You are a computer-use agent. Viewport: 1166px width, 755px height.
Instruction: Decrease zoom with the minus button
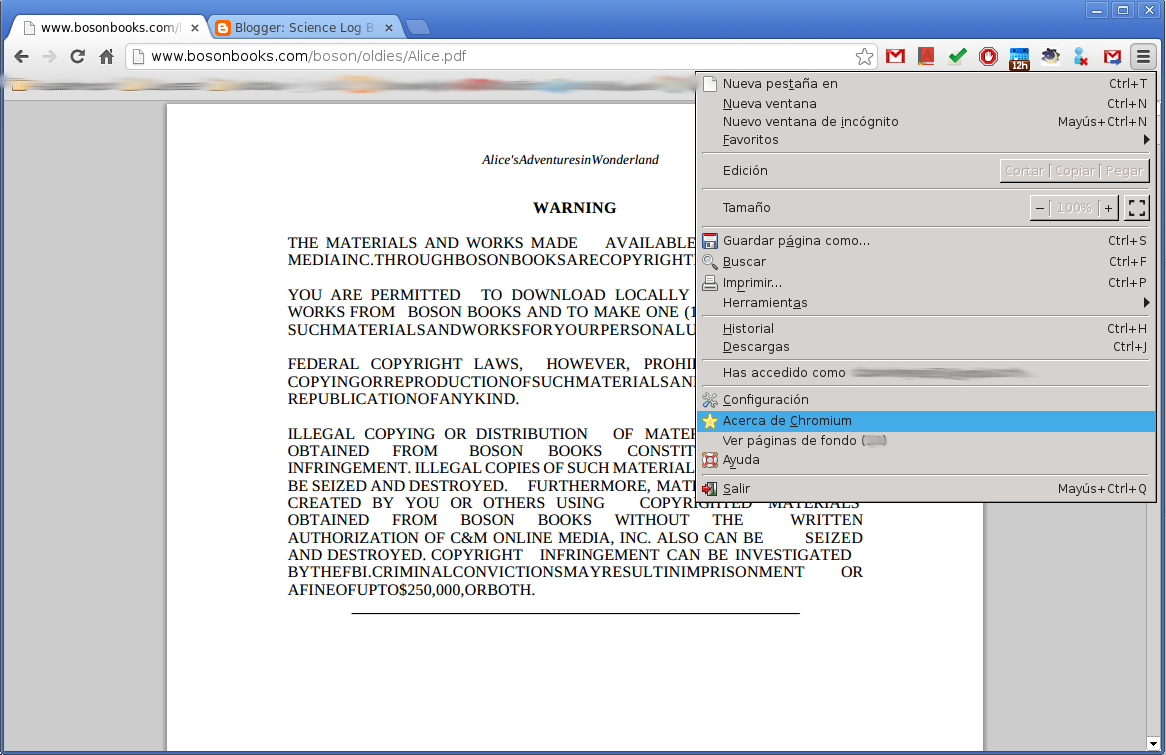[1040, 208]
